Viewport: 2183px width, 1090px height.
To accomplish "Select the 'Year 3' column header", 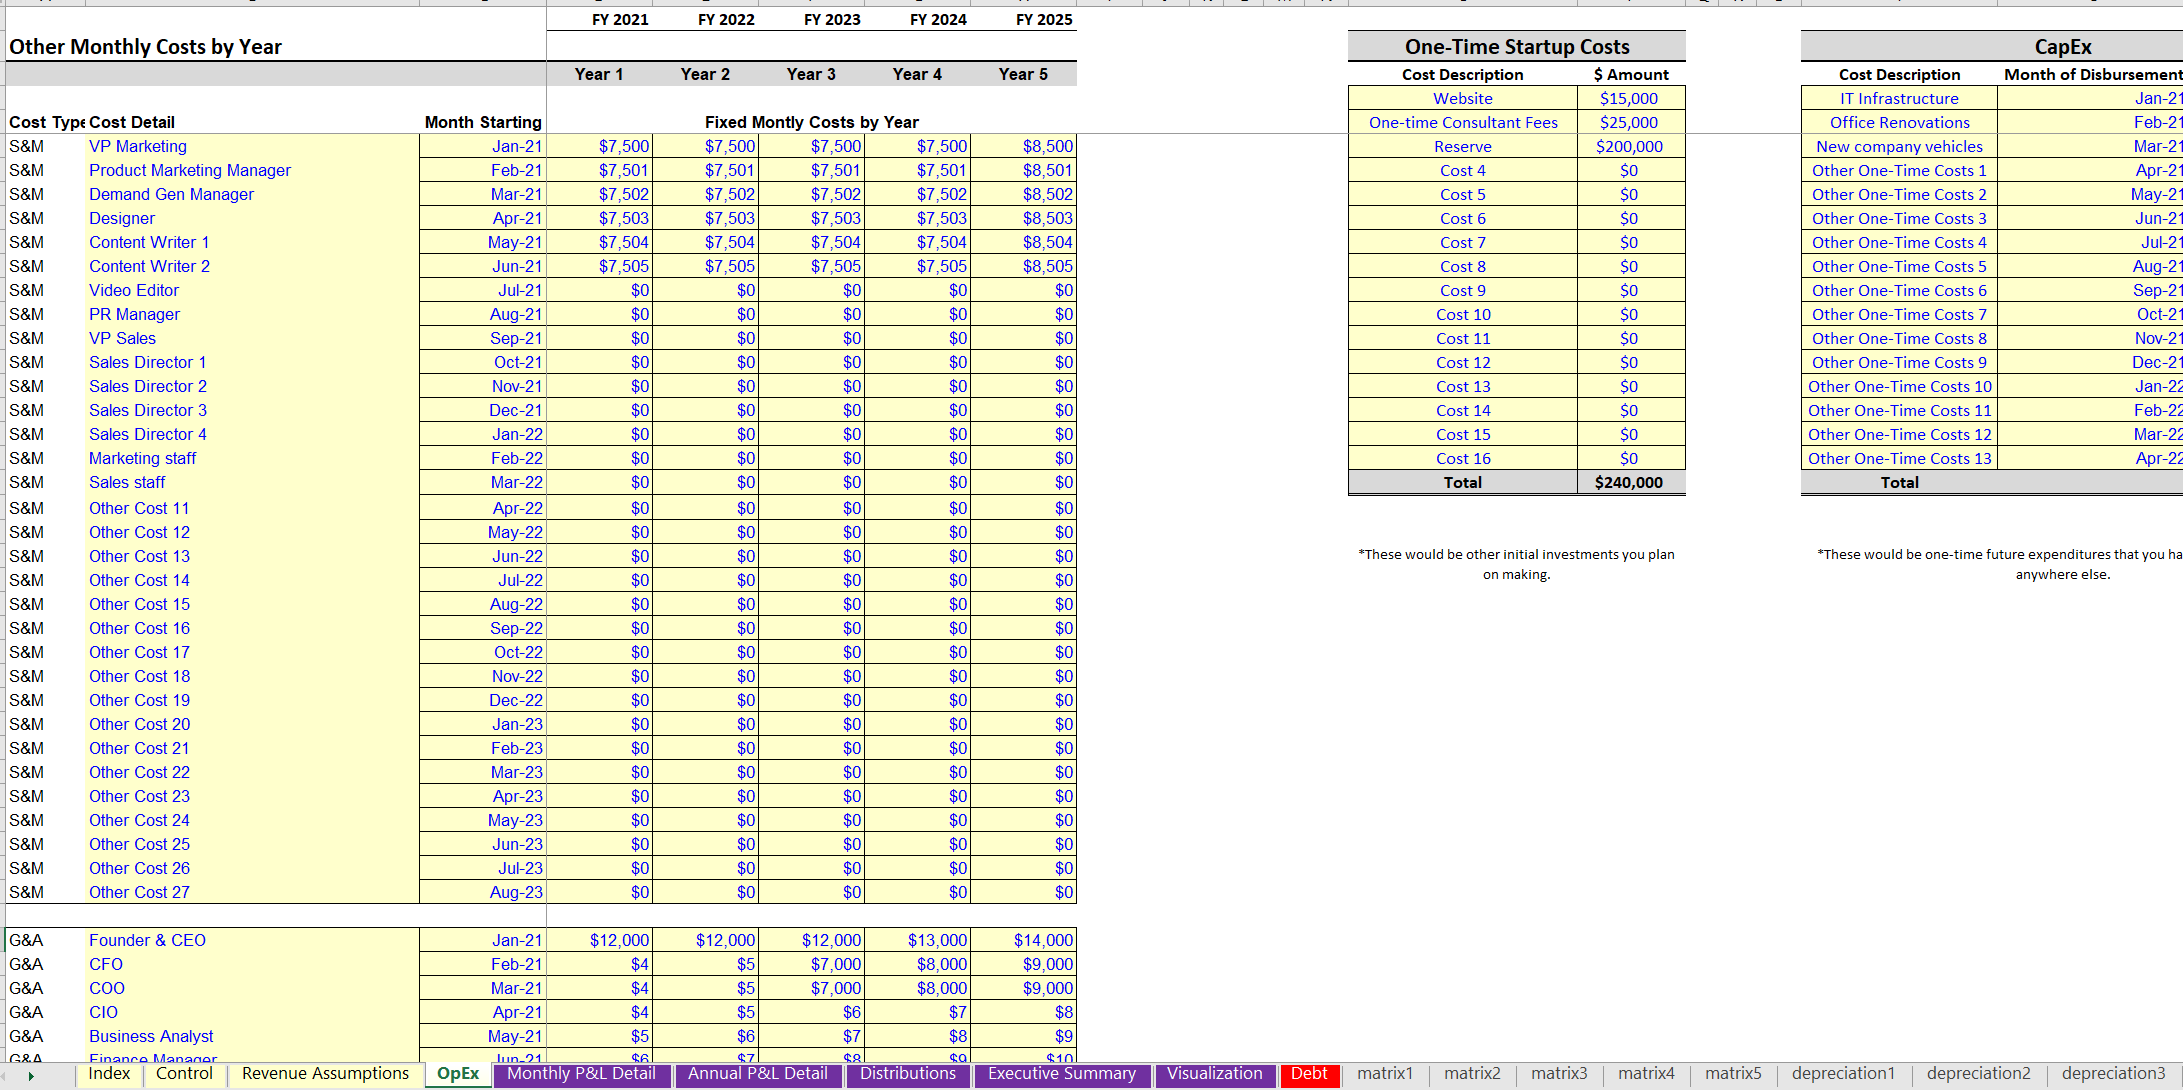I will coord(811,74).
